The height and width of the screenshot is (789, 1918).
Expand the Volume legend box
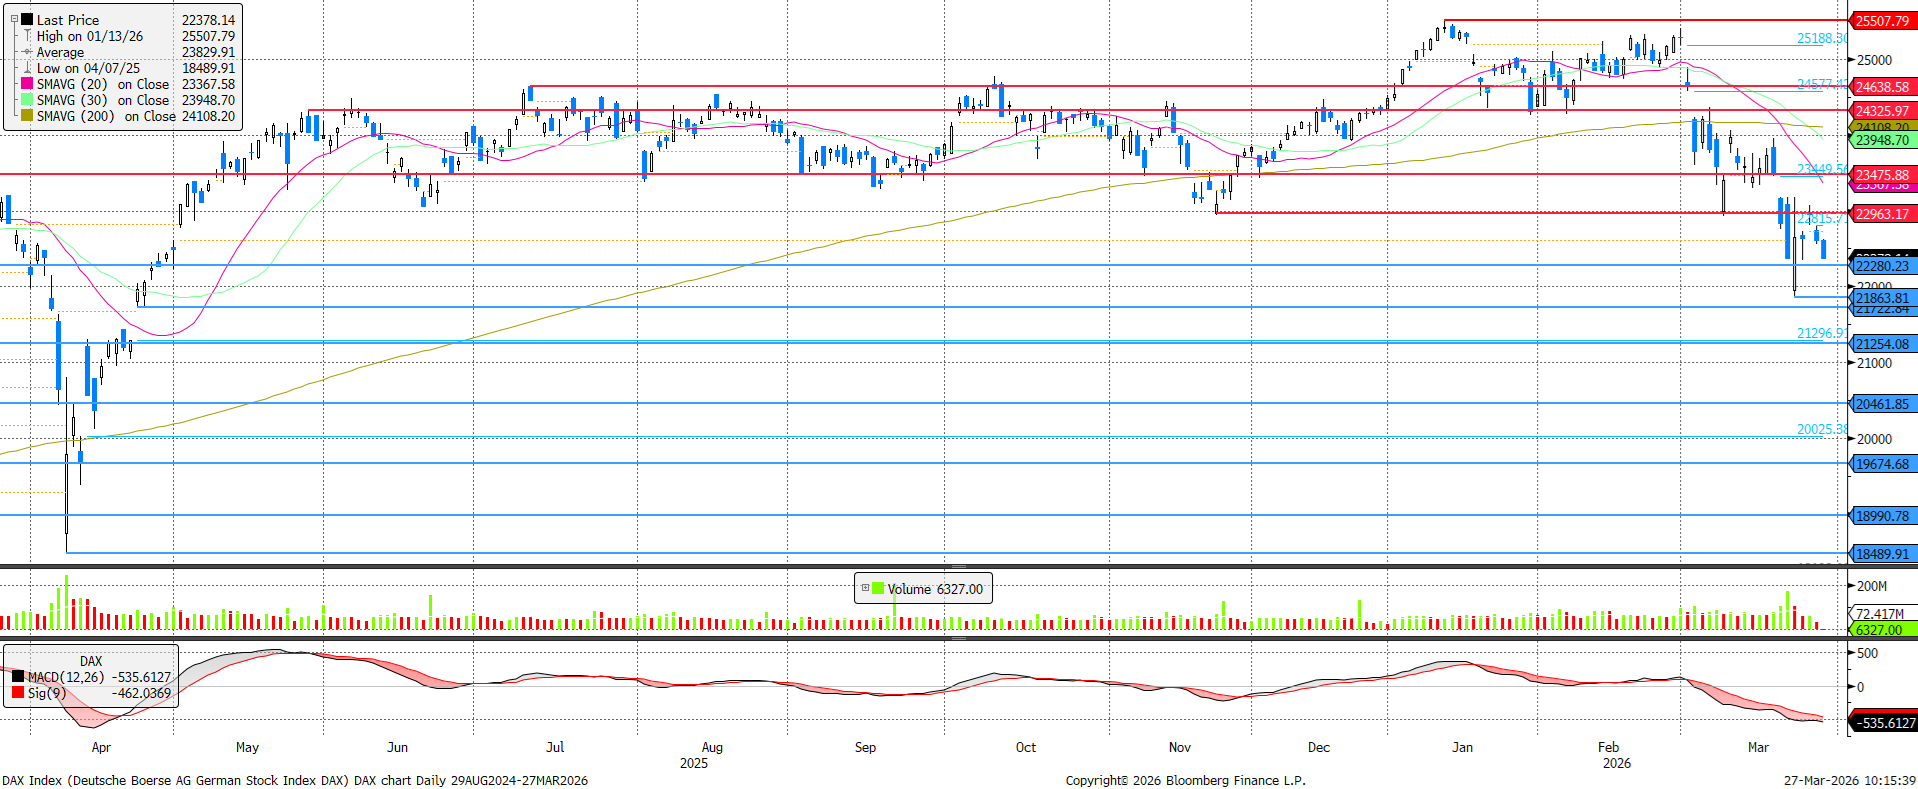click(x=865, y=588)
